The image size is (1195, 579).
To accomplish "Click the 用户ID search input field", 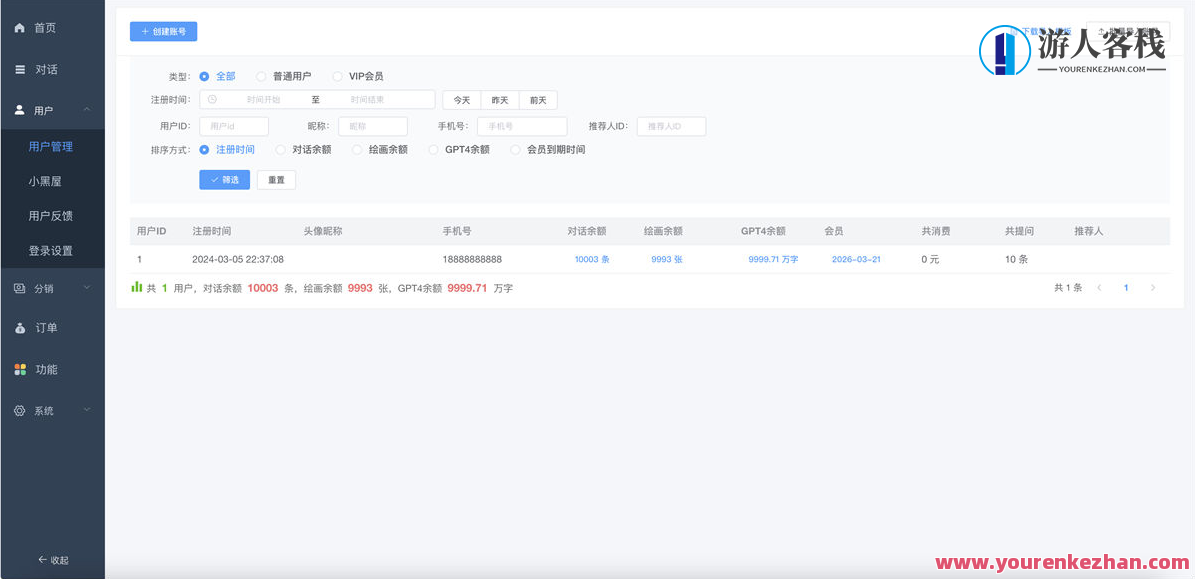I will (x=233, y=126).
